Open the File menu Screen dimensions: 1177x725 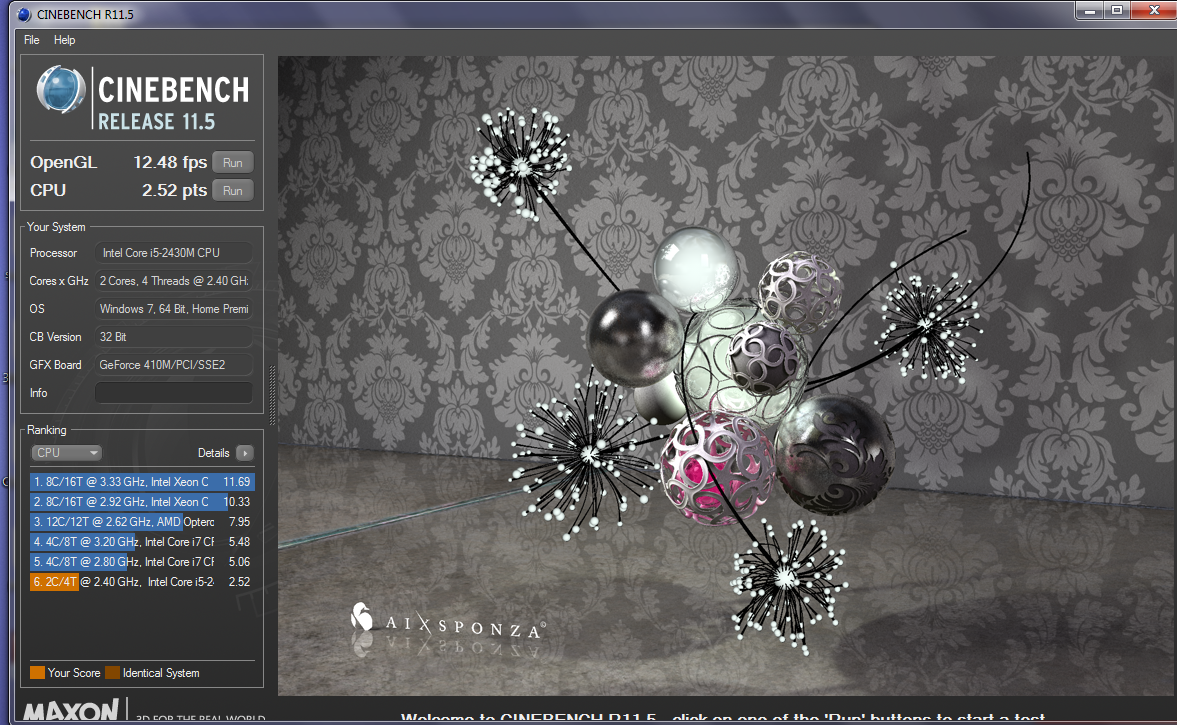(x=32, y=40)
